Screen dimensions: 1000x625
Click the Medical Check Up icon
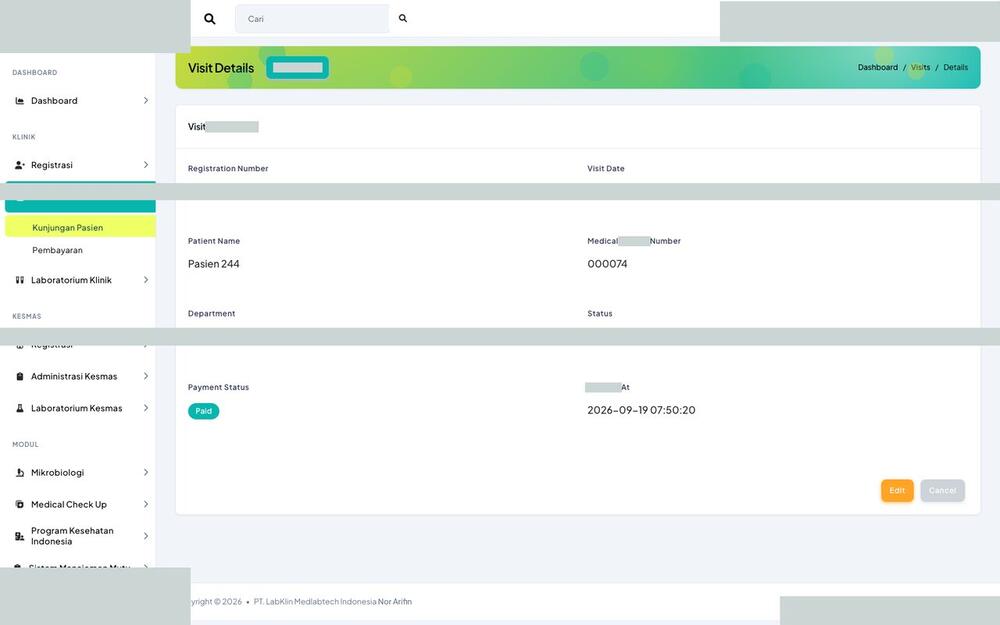20,504
